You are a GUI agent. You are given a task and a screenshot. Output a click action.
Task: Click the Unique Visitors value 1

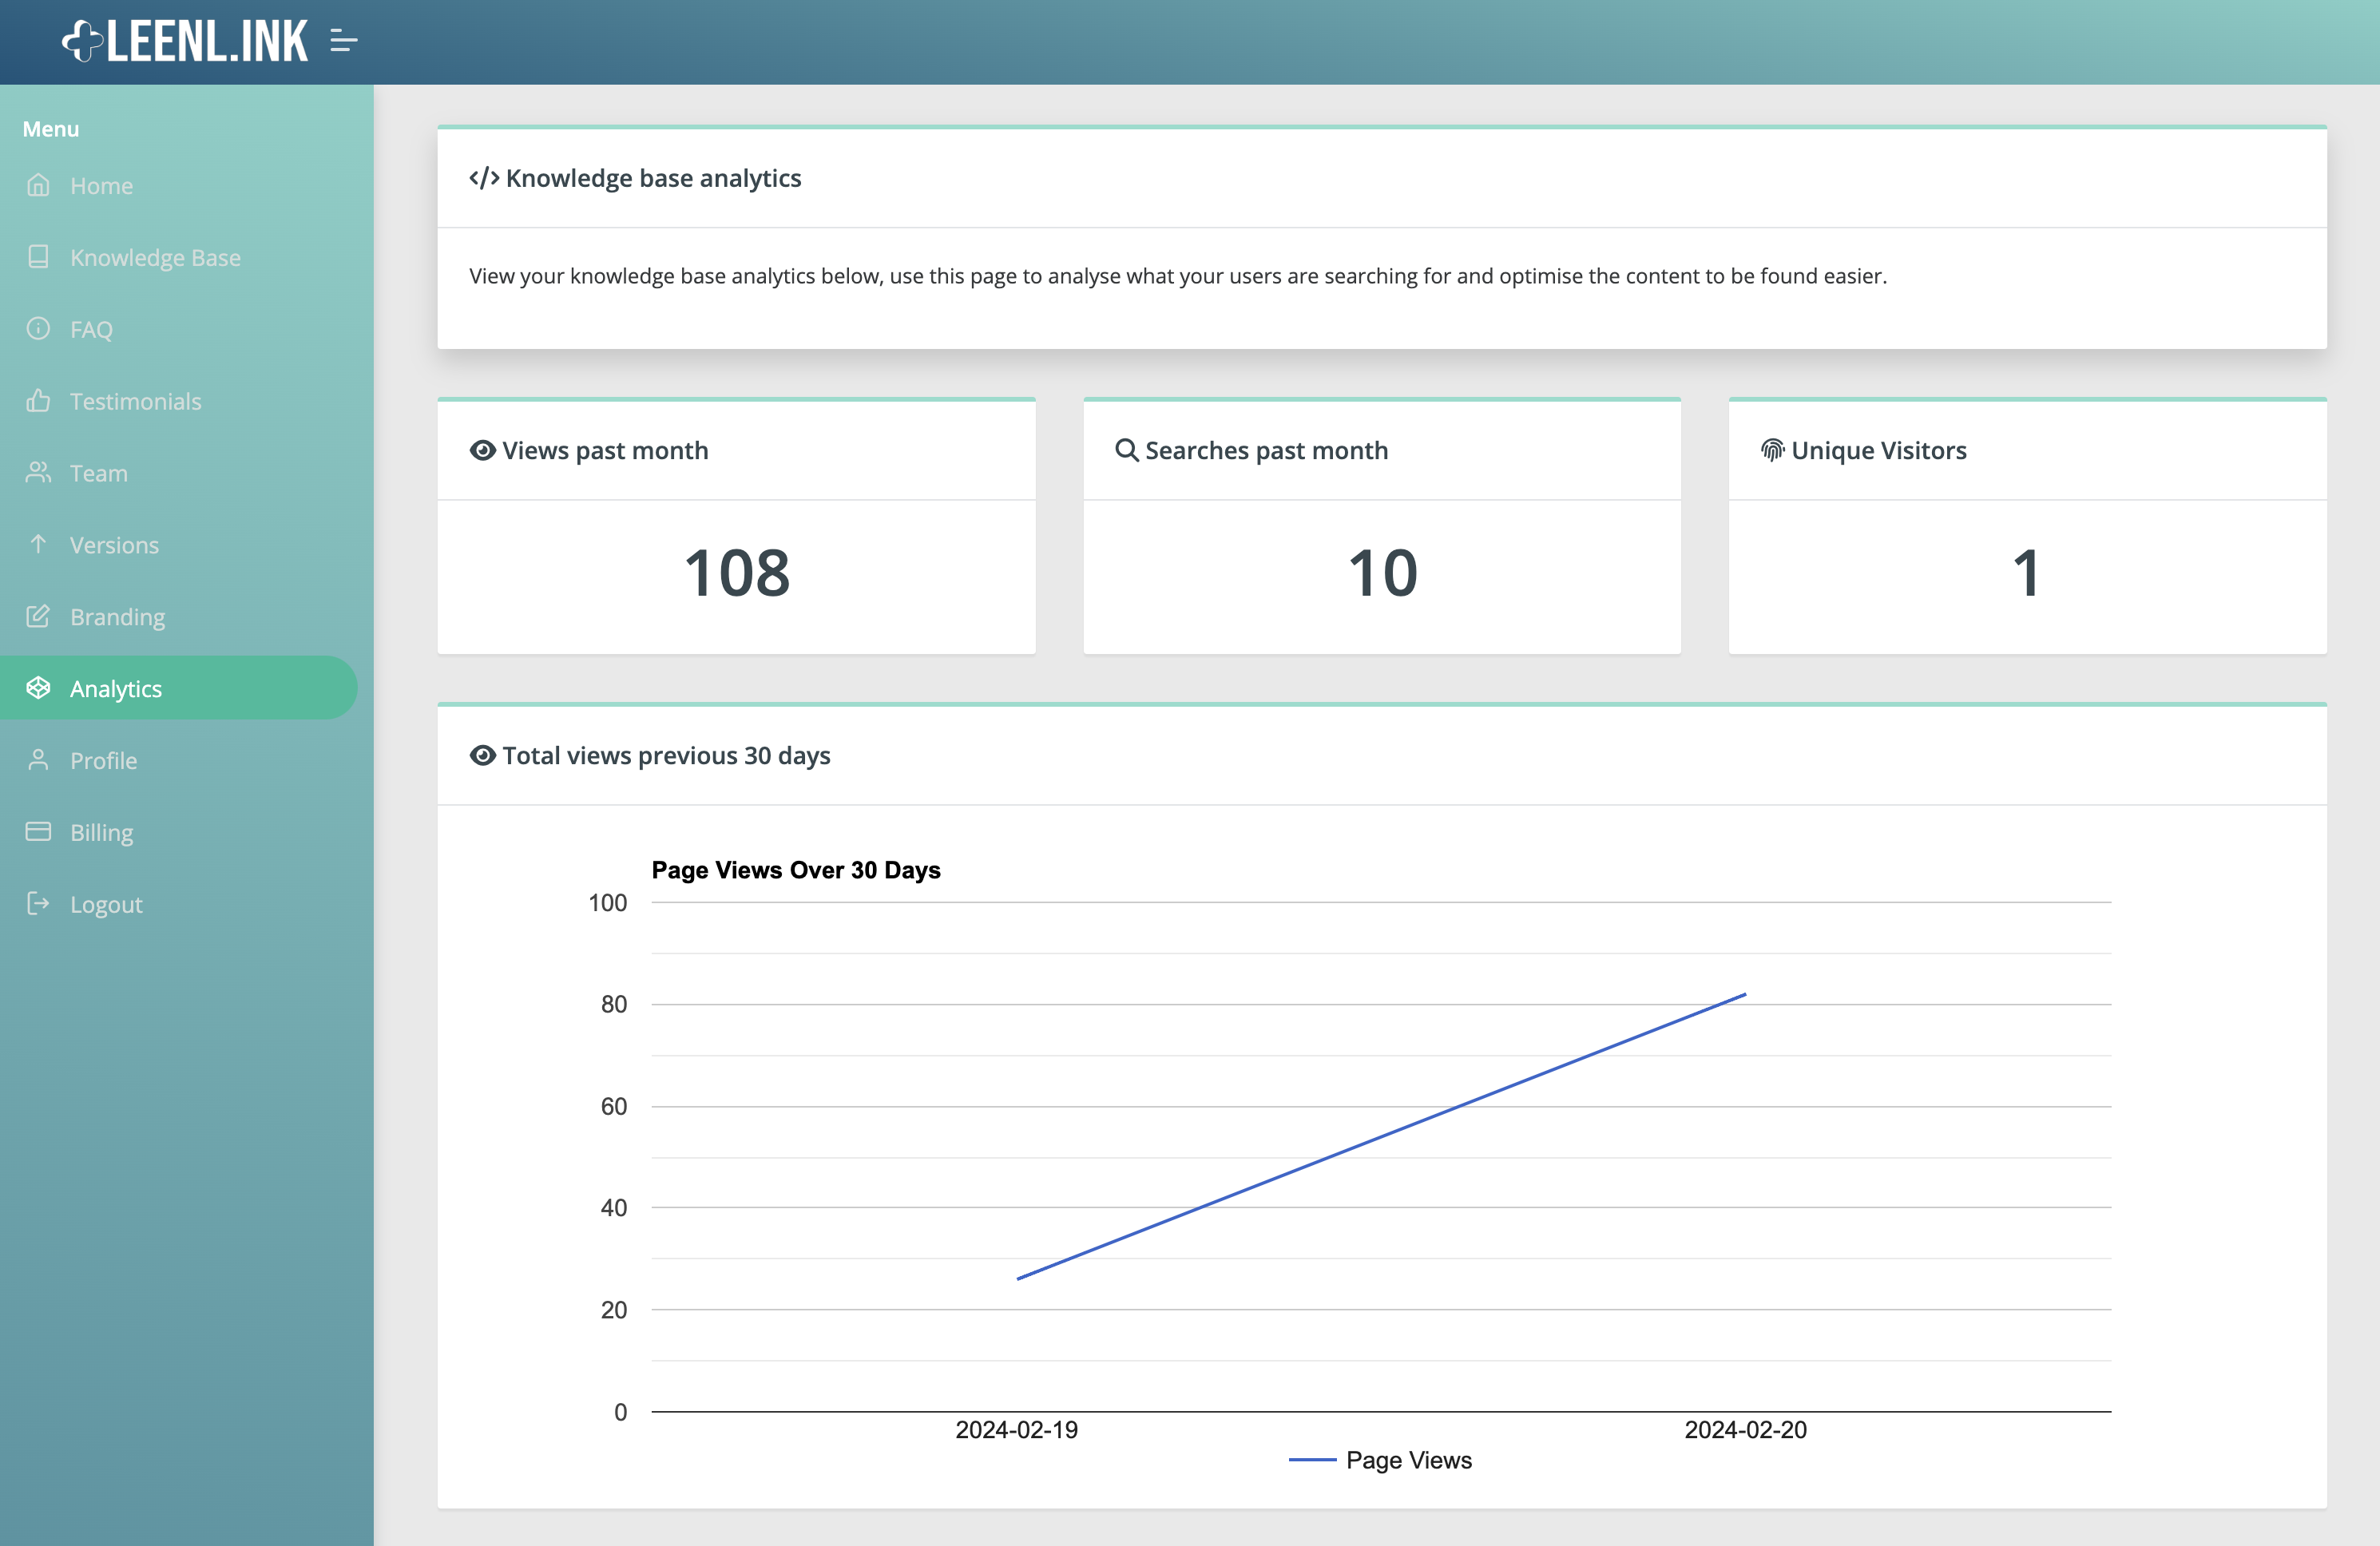click(2027, 573)
